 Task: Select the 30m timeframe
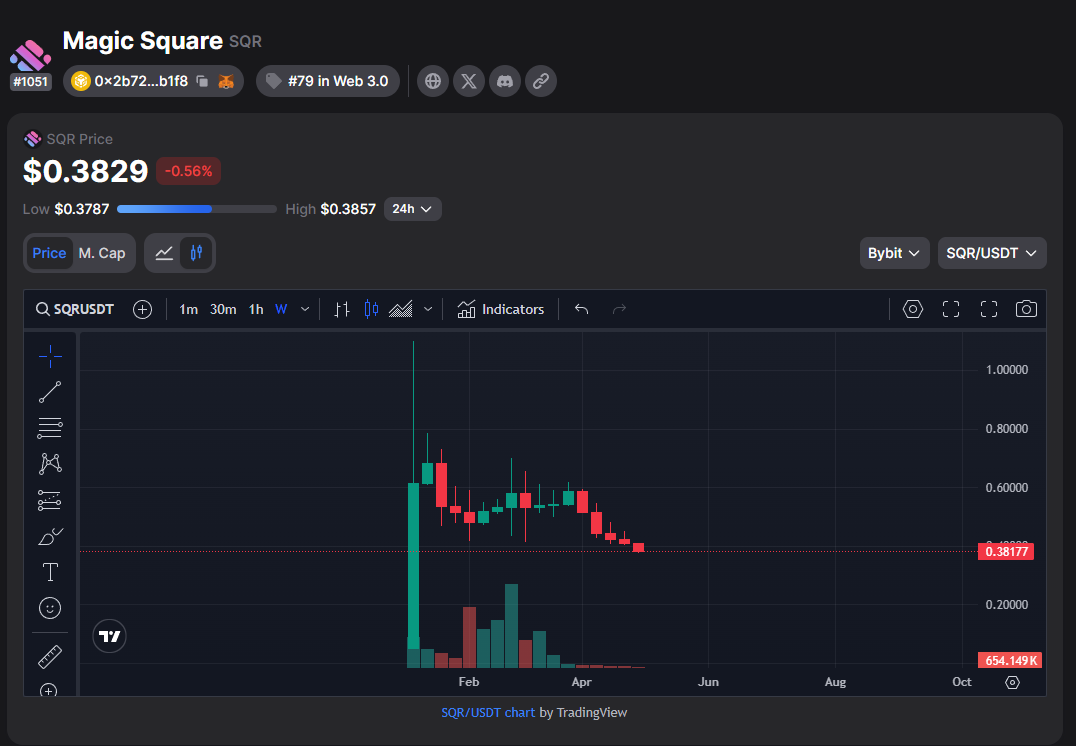(223, 310)
